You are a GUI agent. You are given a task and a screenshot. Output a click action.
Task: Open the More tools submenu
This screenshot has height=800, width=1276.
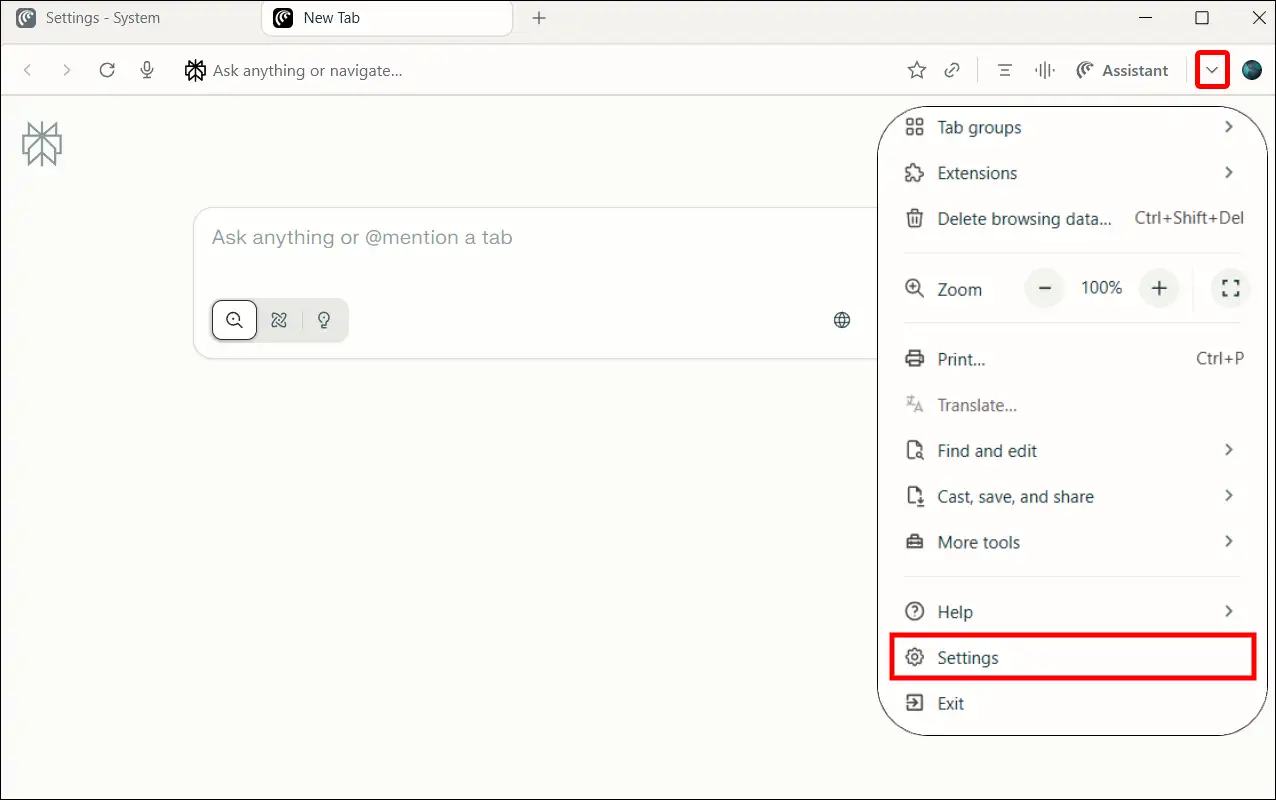tap(1072, 542)
